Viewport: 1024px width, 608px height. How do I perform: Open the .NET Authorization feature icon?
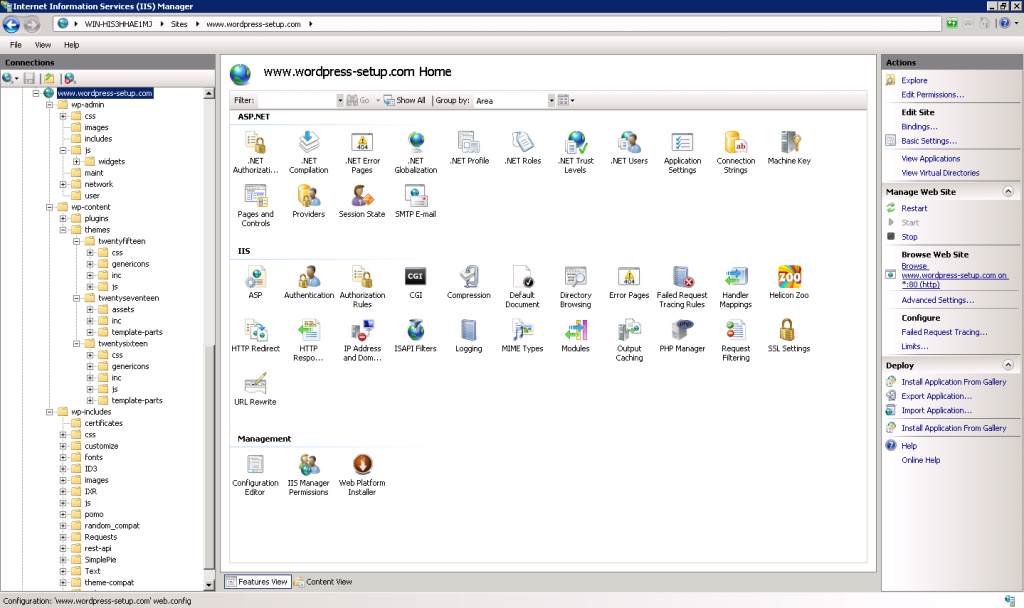(255, 152)
